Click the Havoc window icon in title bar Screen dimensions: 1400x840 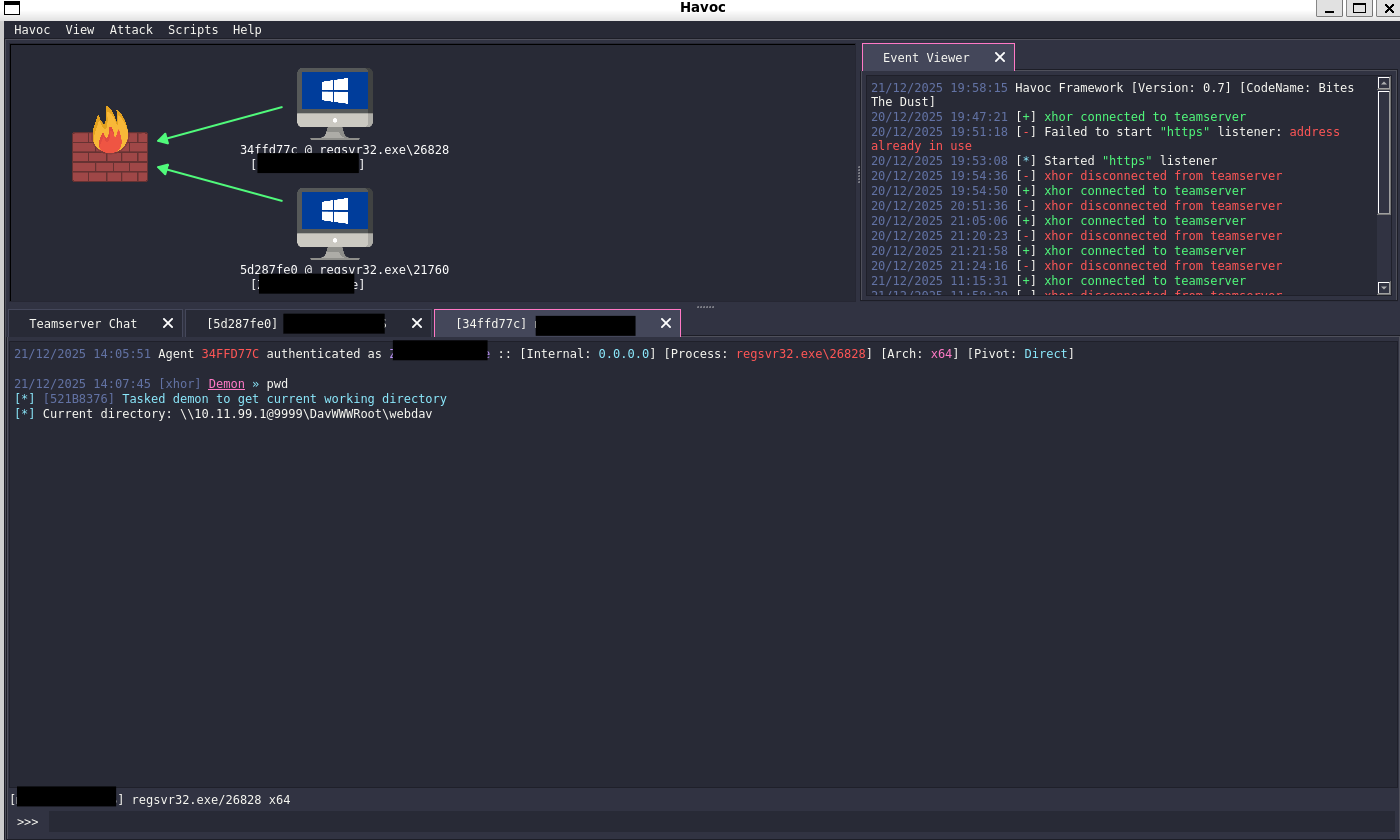12,8
